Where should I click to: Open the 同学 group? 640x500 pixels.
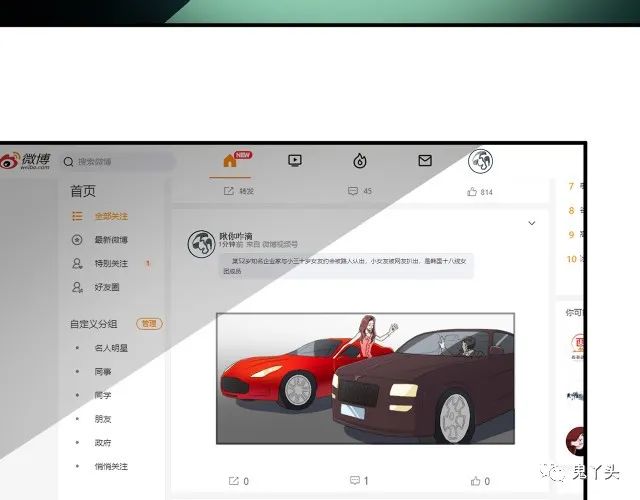pyautogui.click(x=103, y=395)
